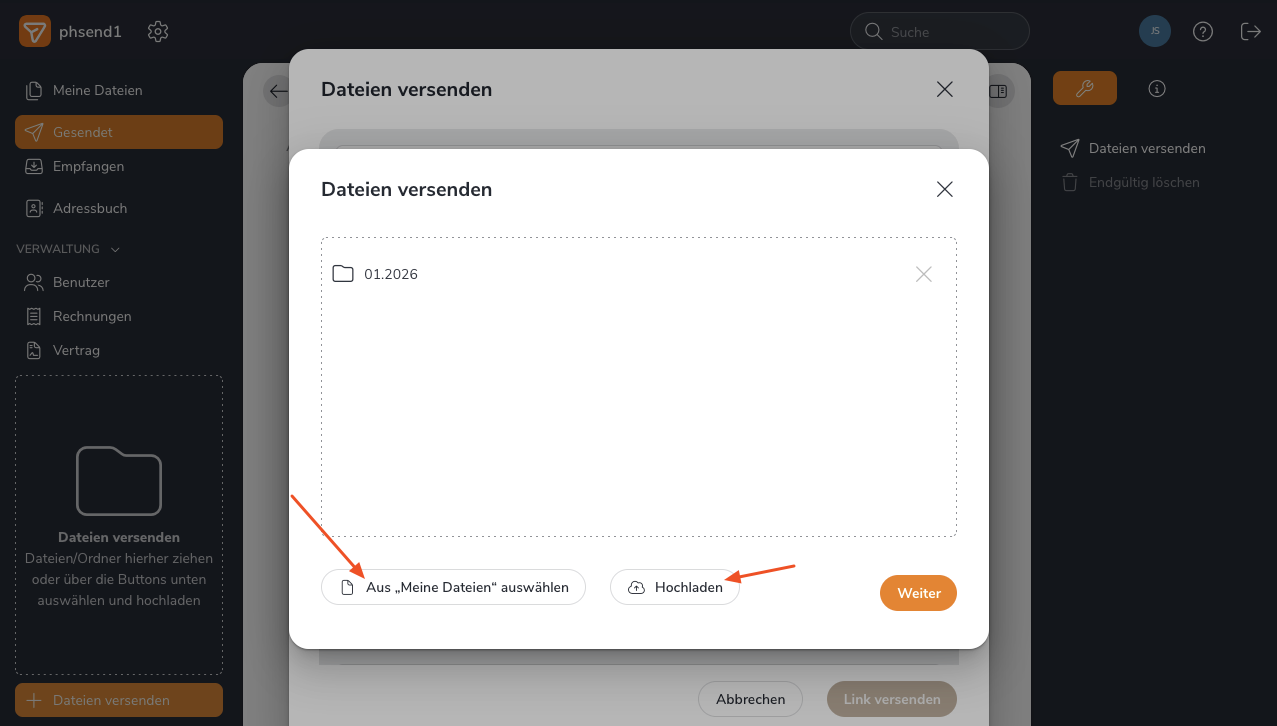
Task: Open Meine Dateien in sidebar
Action: [97, 90]
